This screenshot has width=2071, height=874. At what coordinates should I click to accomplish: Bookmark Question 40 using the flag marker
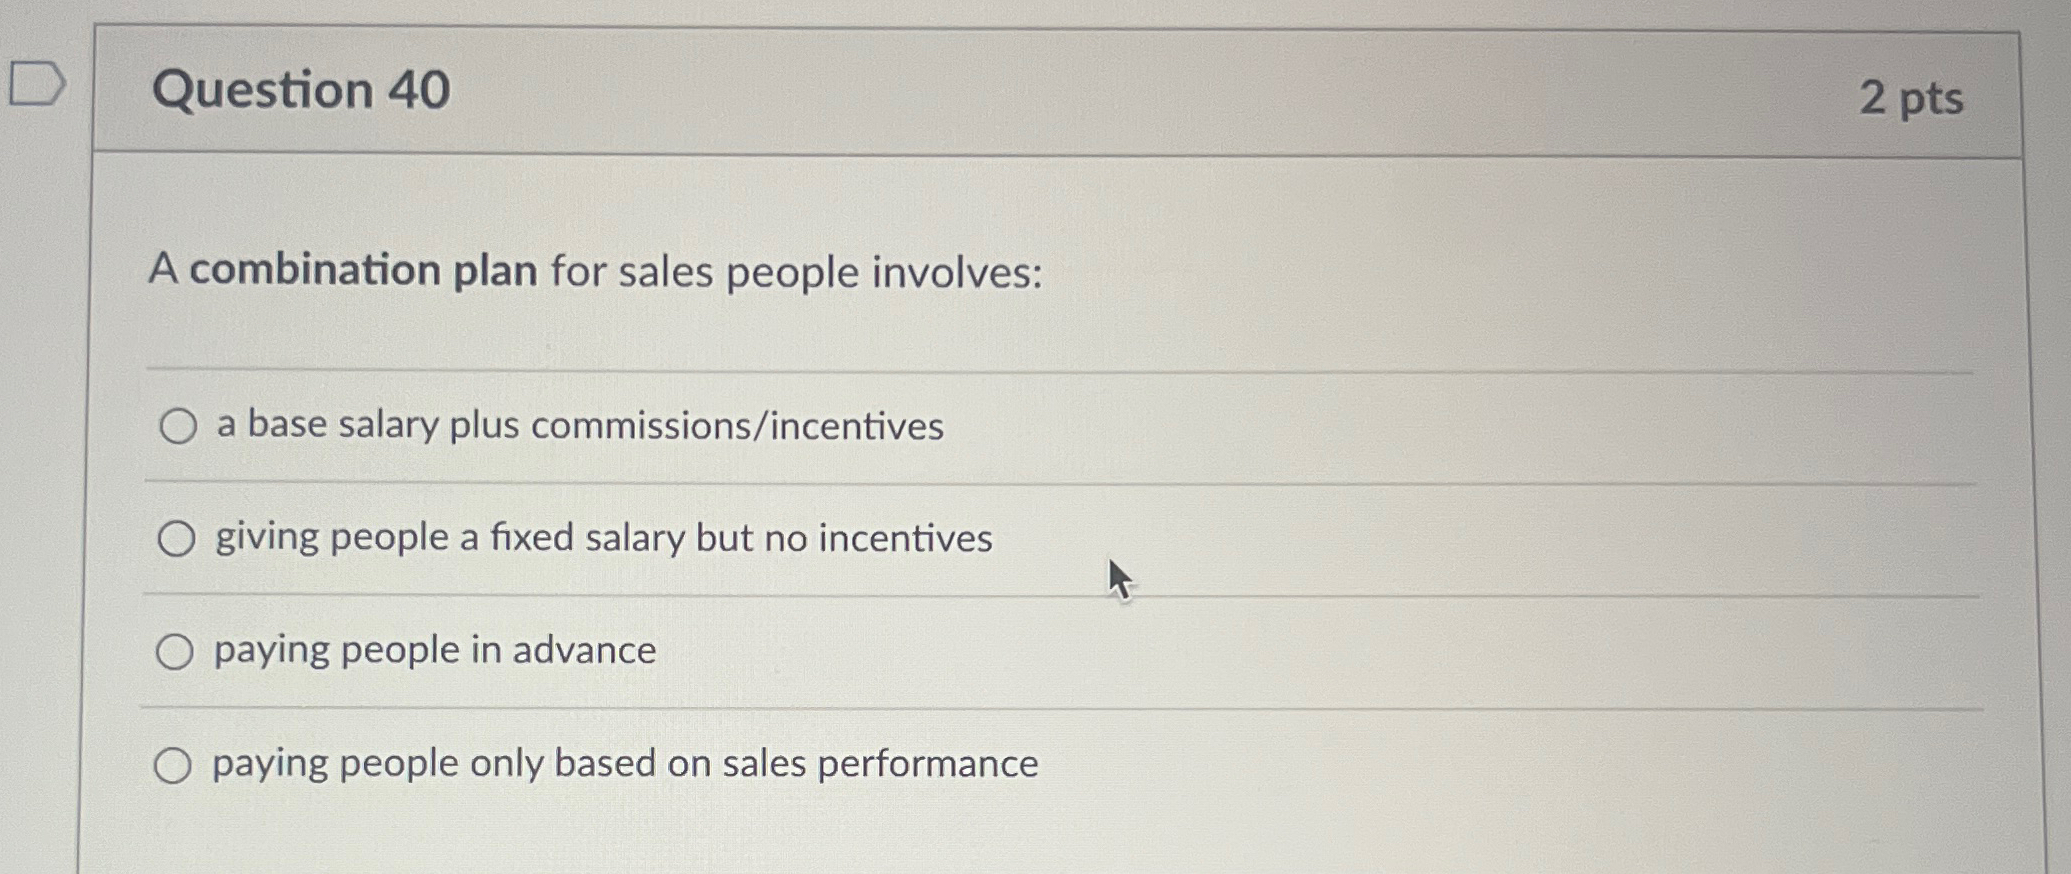point(37,85)
